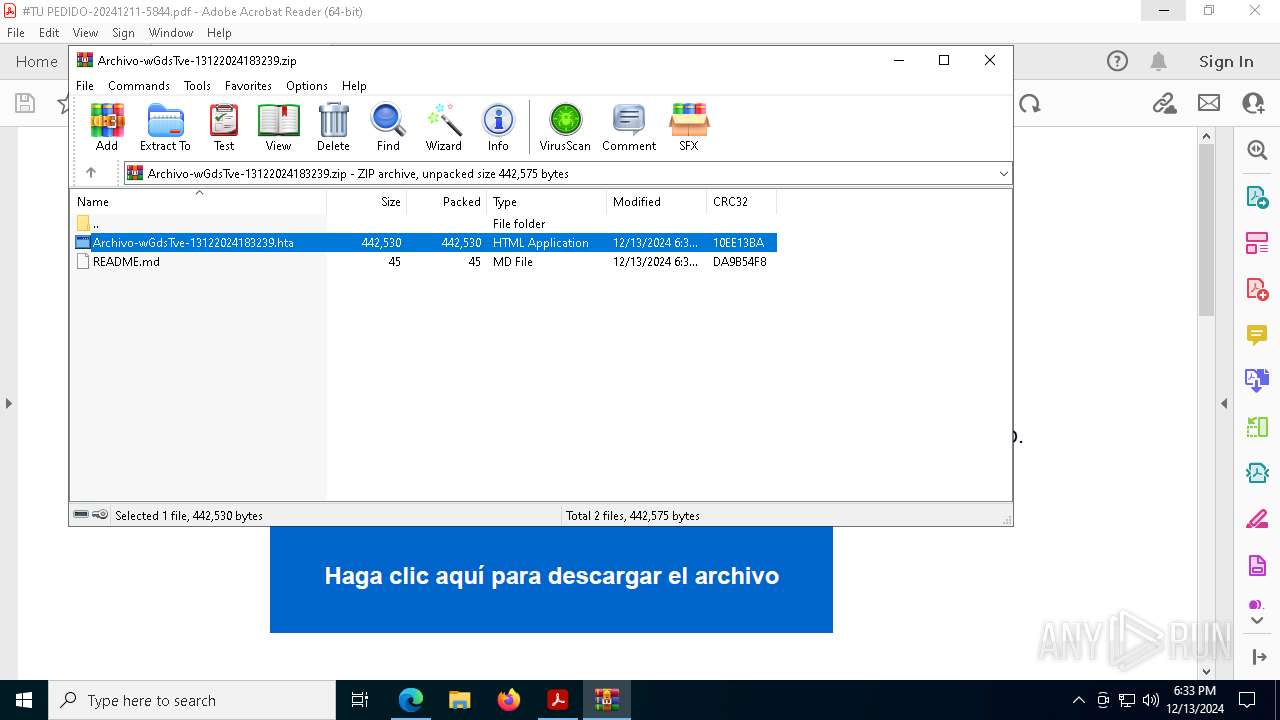Screen dimensions: 1280x720
Task: Click Acrobat share with others icon
Action: [x=1253, y=103]
